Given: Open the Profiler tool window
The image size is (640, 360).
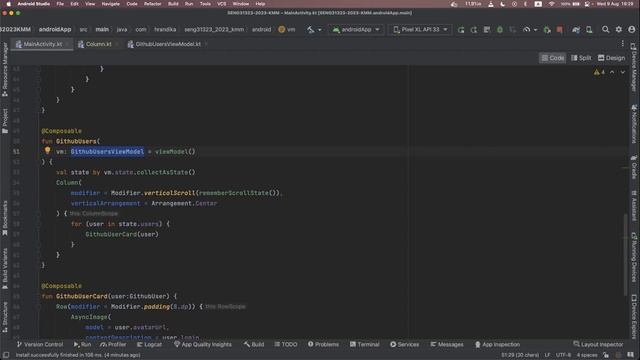Looking at the screenshot, I should [x=113, y=344].
